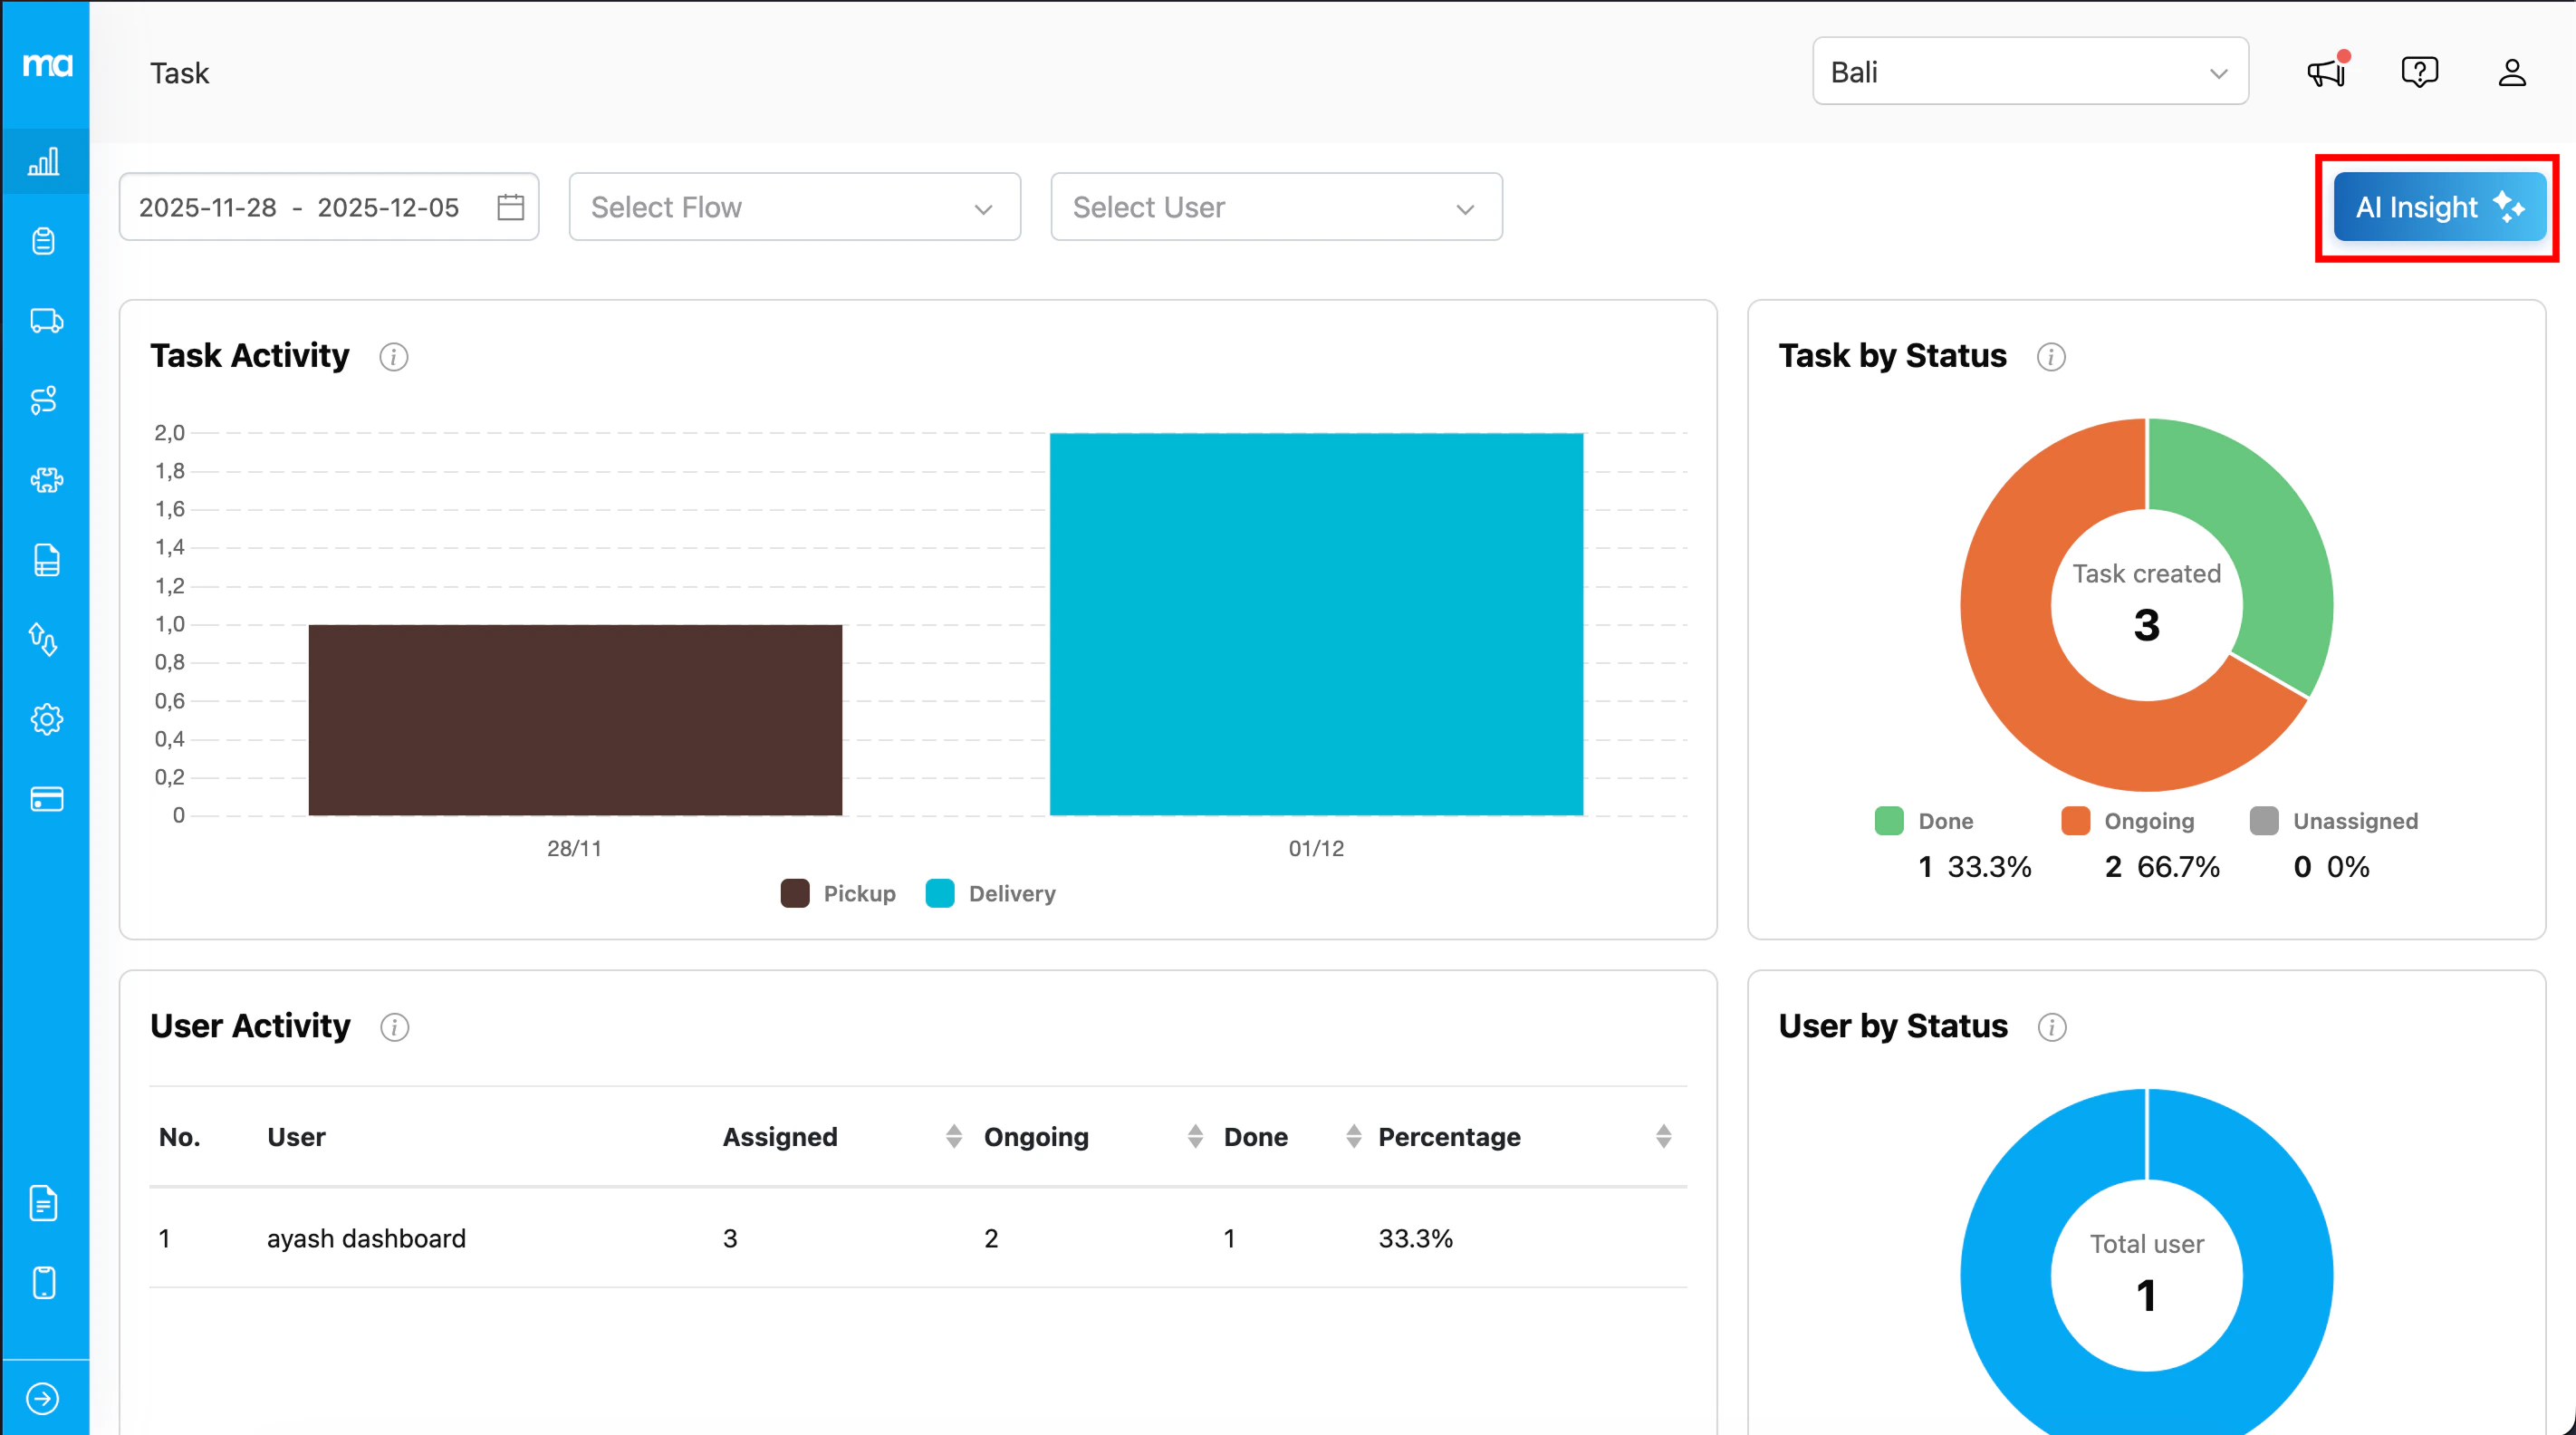Open the help question-mark icon
Image resolution: width=2576 pixels, height=1435 pixels.
tap(2419, 71)
